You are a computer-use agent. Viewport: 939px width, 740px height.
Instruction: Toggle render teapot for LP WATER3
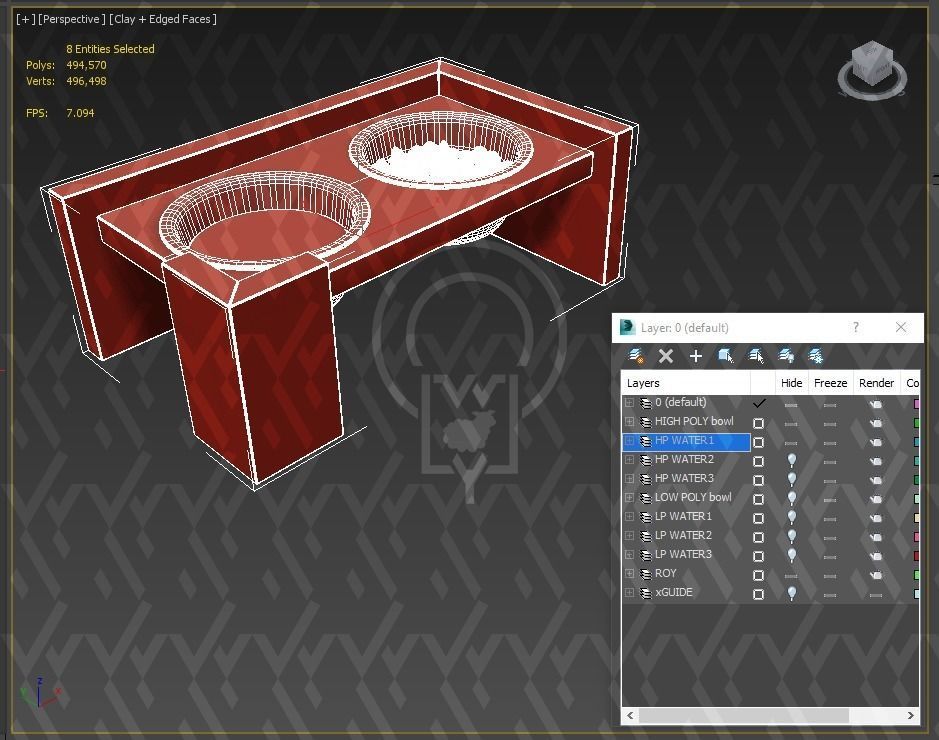pos(876,556)
